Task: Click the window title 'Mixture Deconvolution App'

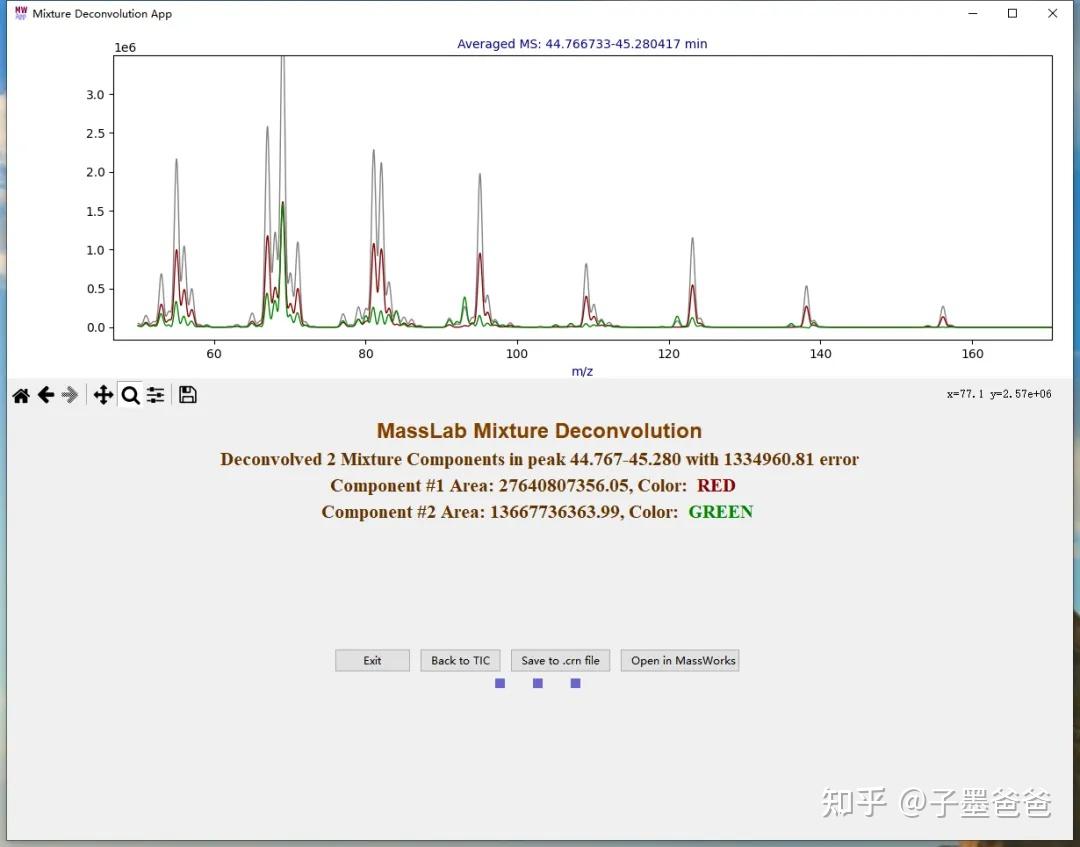Action: click(102, 14)
